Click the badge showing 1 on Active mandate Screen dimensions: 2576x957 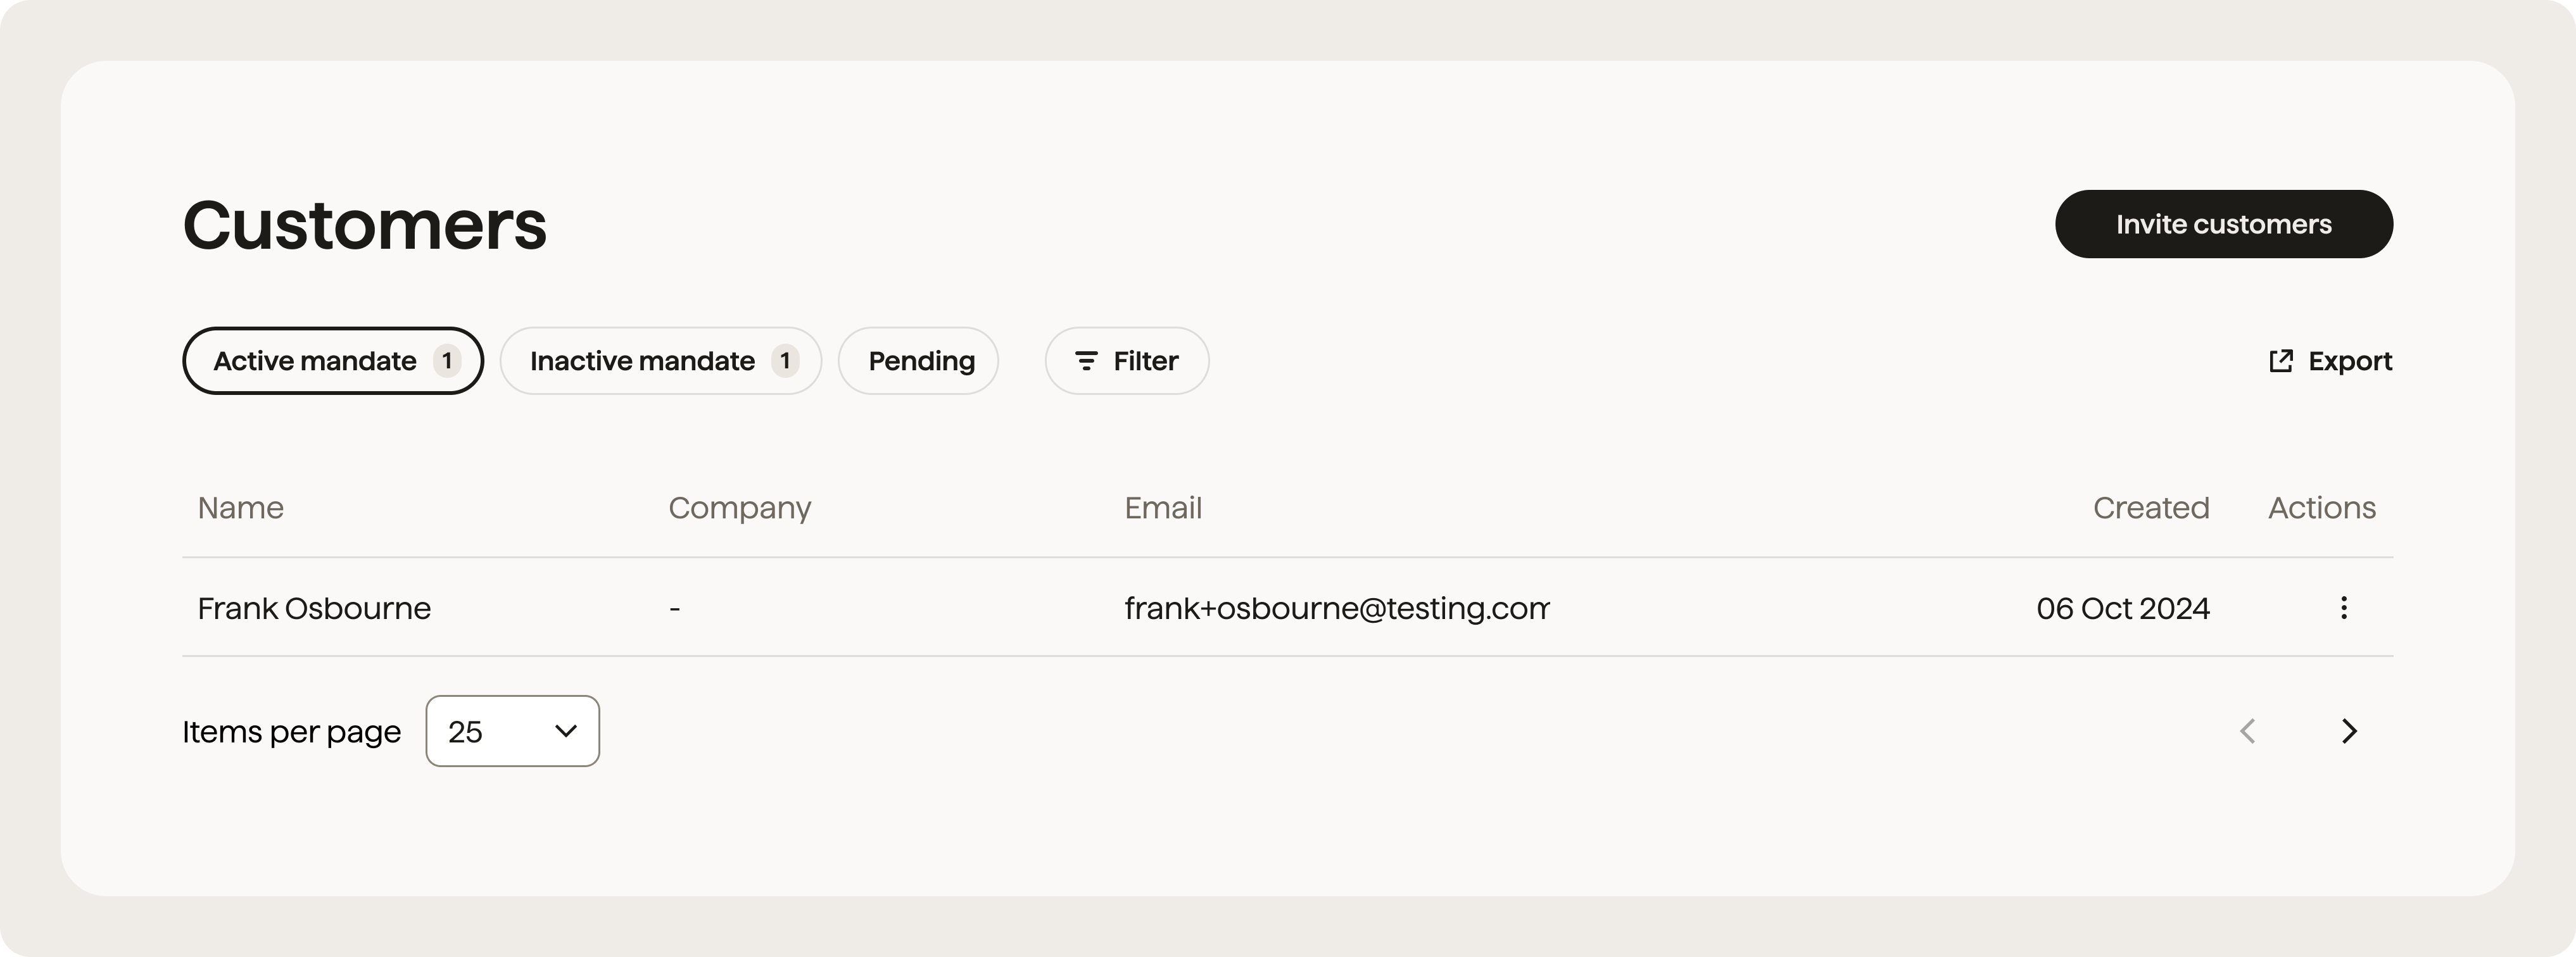447,361
